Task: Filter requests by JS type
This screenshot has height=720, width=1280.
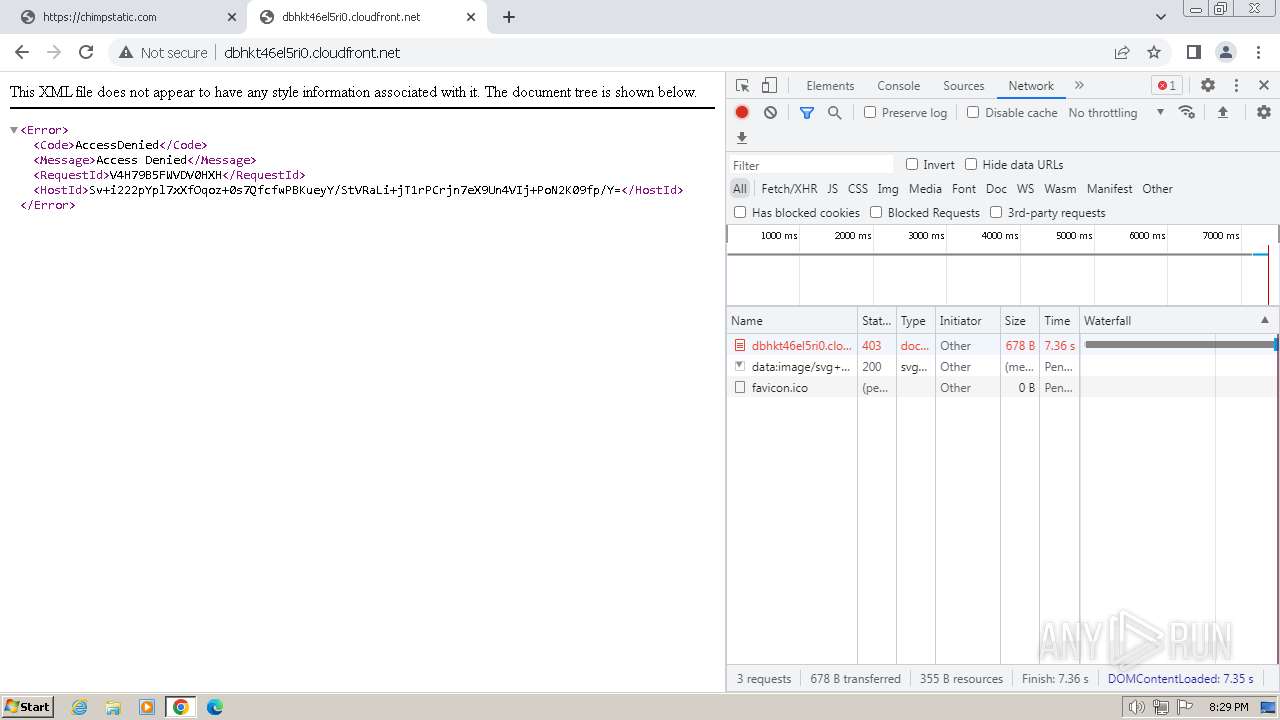Action: pos(832,188)
